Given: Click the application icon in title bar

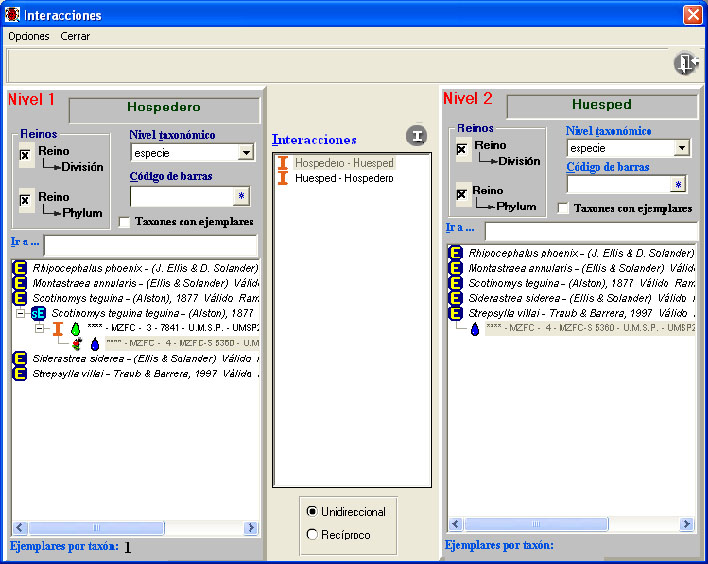Looking at the screenshot, I should coord(12,14).
